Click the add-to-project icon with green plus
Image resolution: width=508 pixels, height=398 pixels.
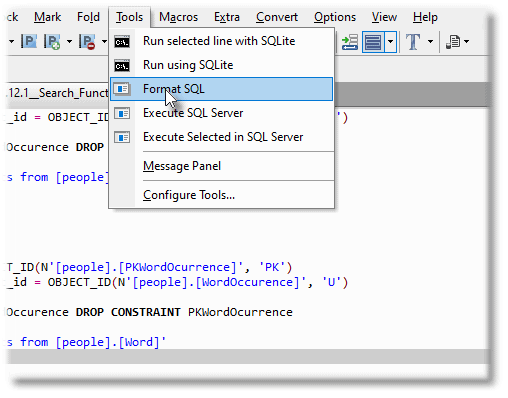coord(52,42)
